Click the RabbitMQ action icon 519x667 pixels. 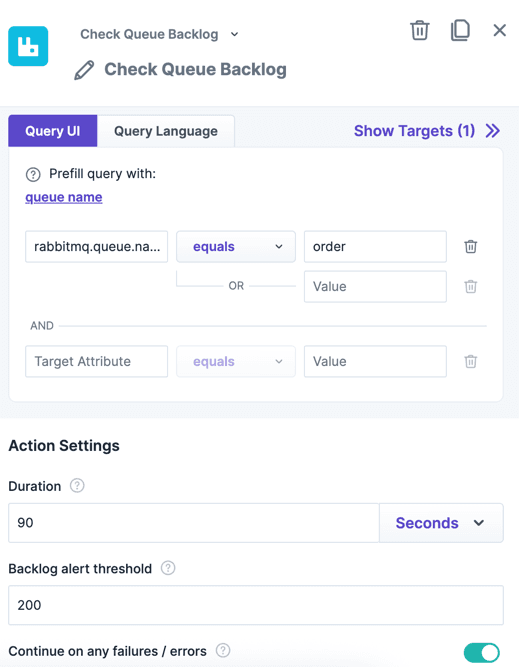(28, 46)
